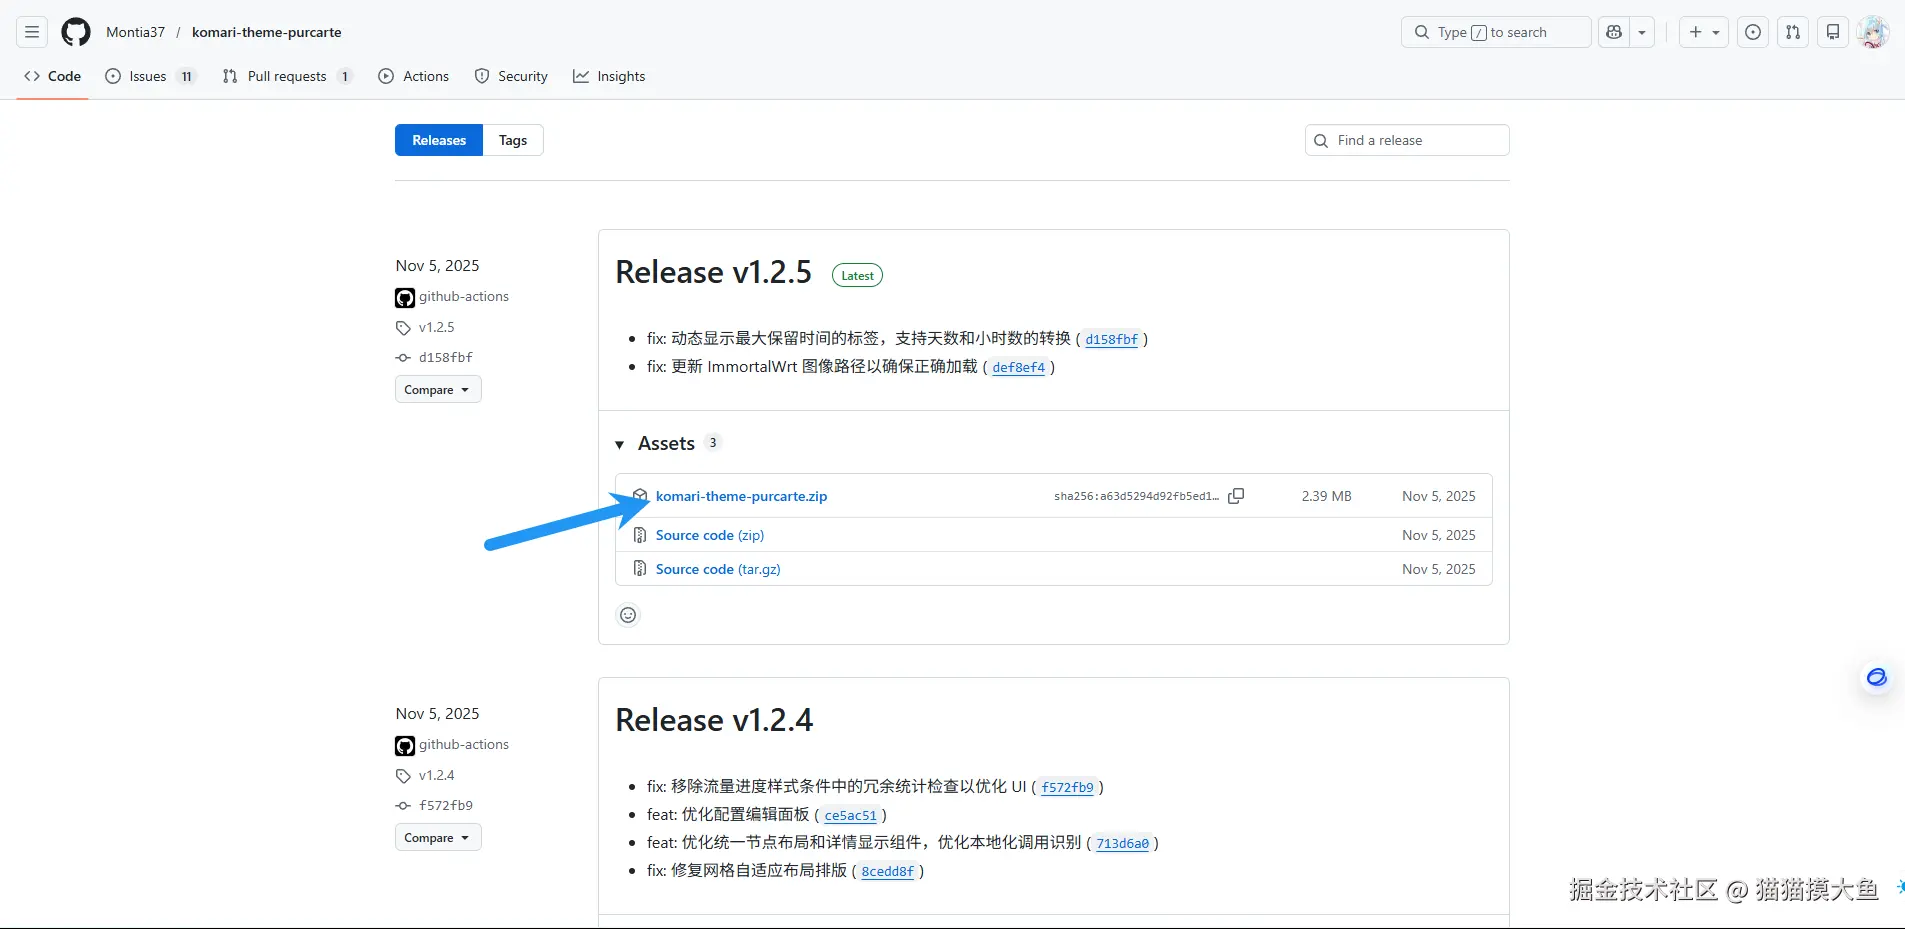The width and height of the screenshot is (1905, 929).
Task: Open commit link ce5ac51
Action: pyautogui.click(x=851, y=815)
